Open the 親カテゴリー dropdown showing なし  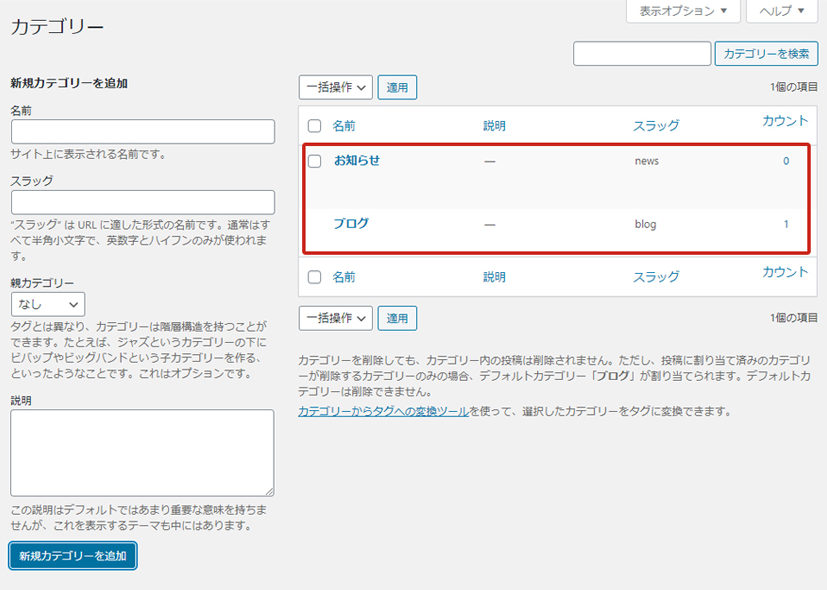pyautogui.click(x=48, y=304)
